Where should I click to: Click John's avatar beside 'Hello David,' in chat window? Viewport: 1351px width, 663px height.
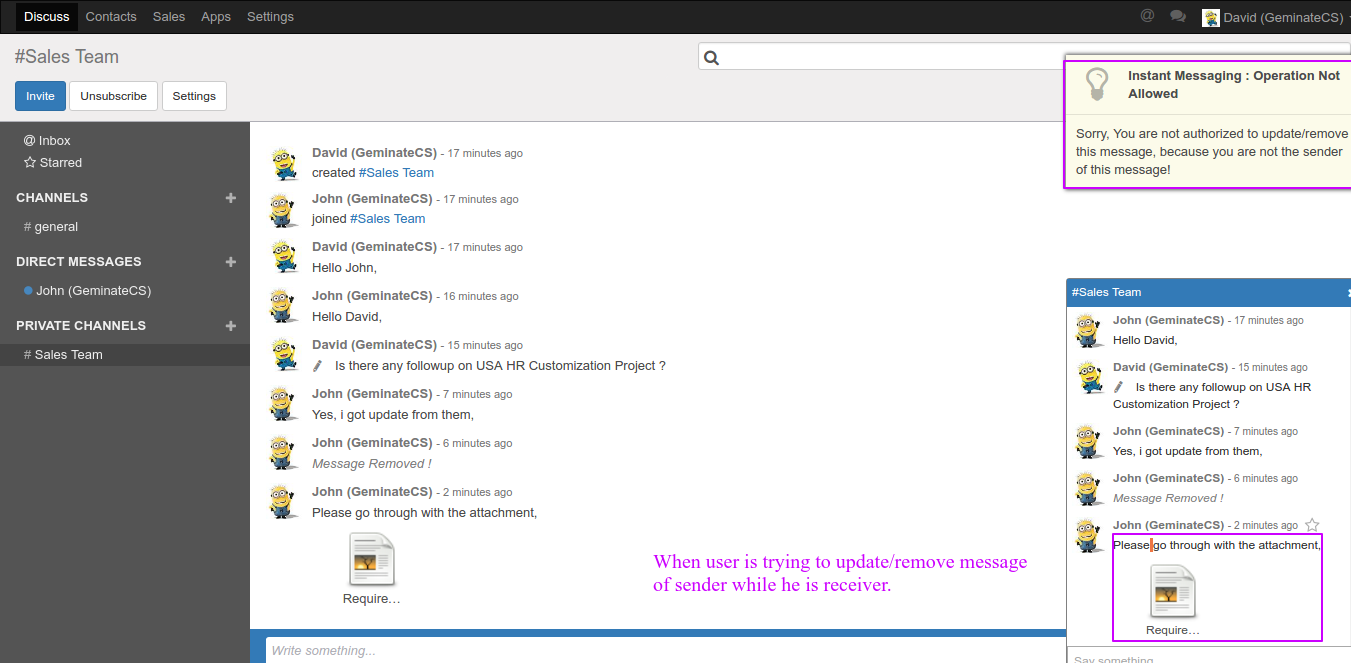[x=1089, y=330]
